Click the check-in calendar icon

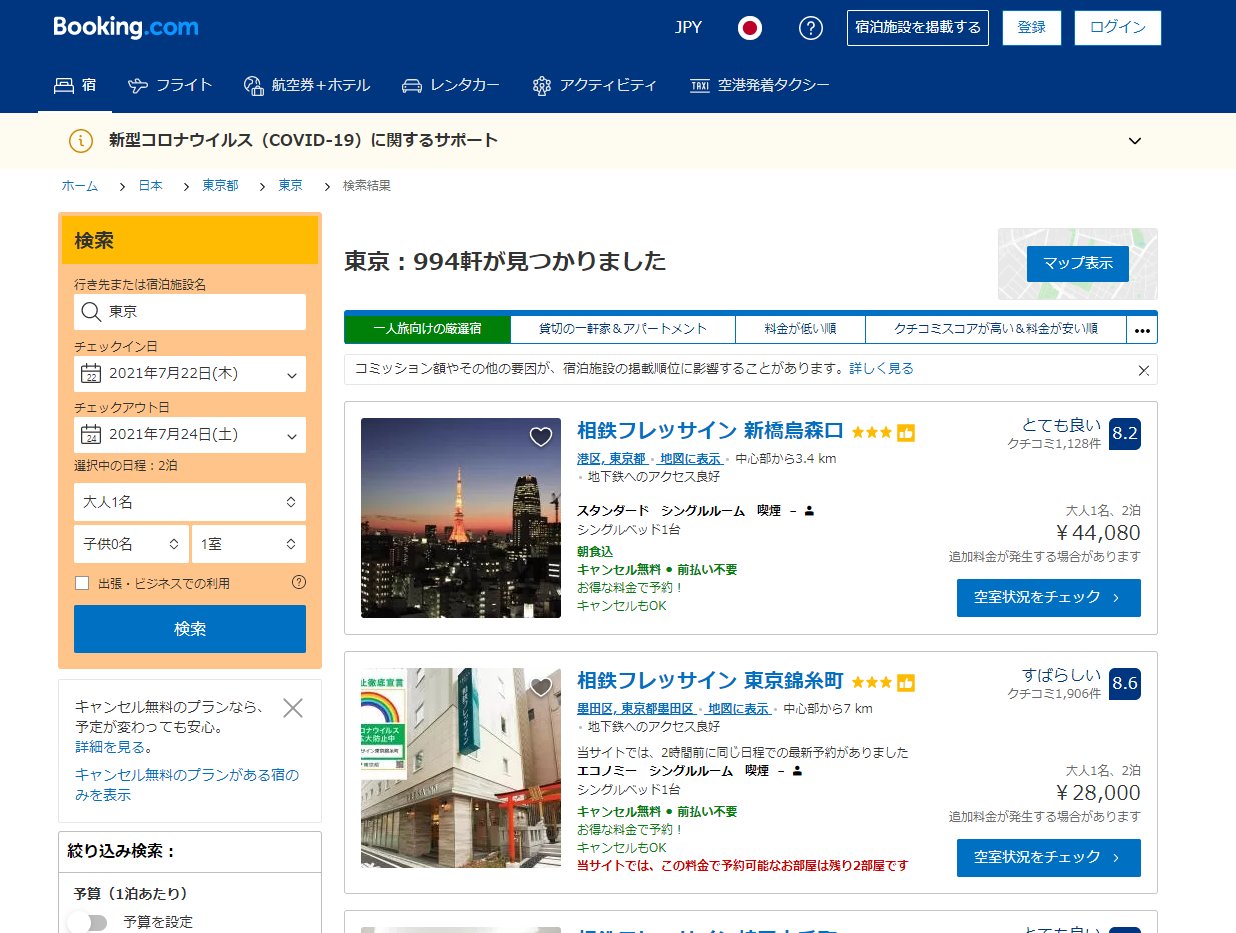[x=91, y=375]
